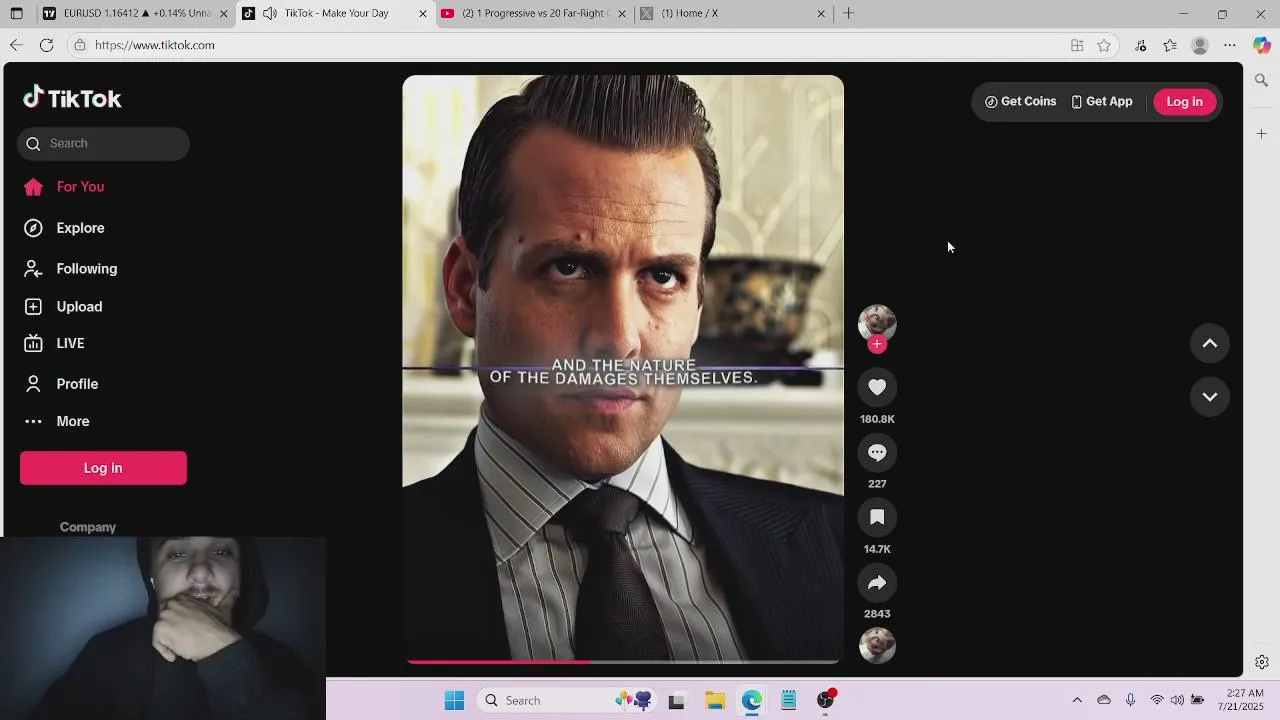
Task: Open Task View on taskbar
Action: point(676,701)
